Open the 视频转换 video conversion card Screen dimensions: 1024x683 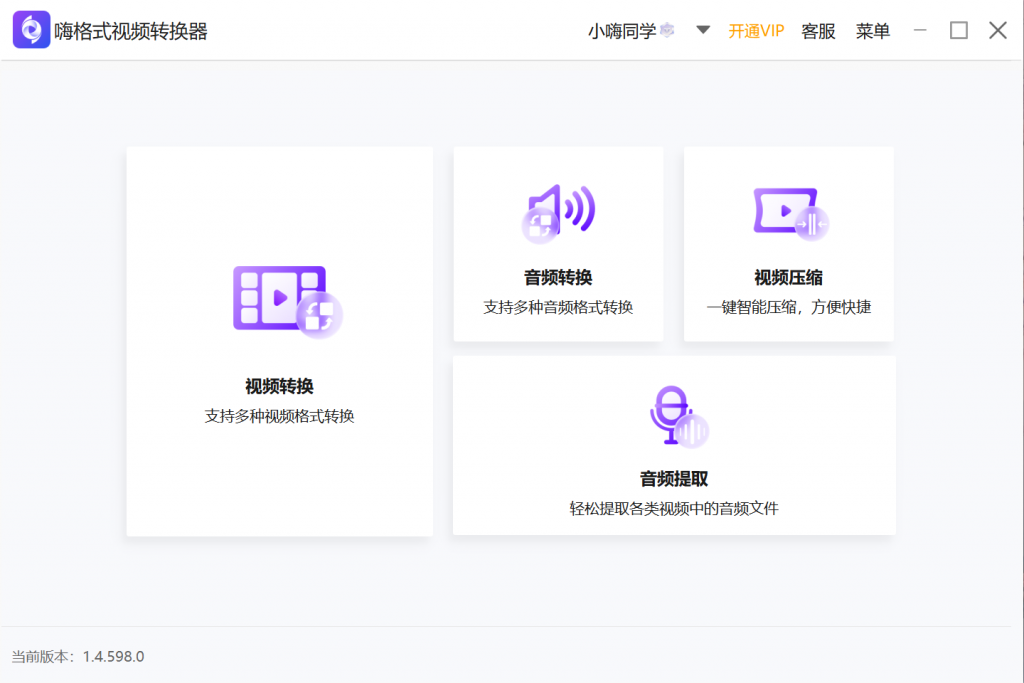click(279, 341)
